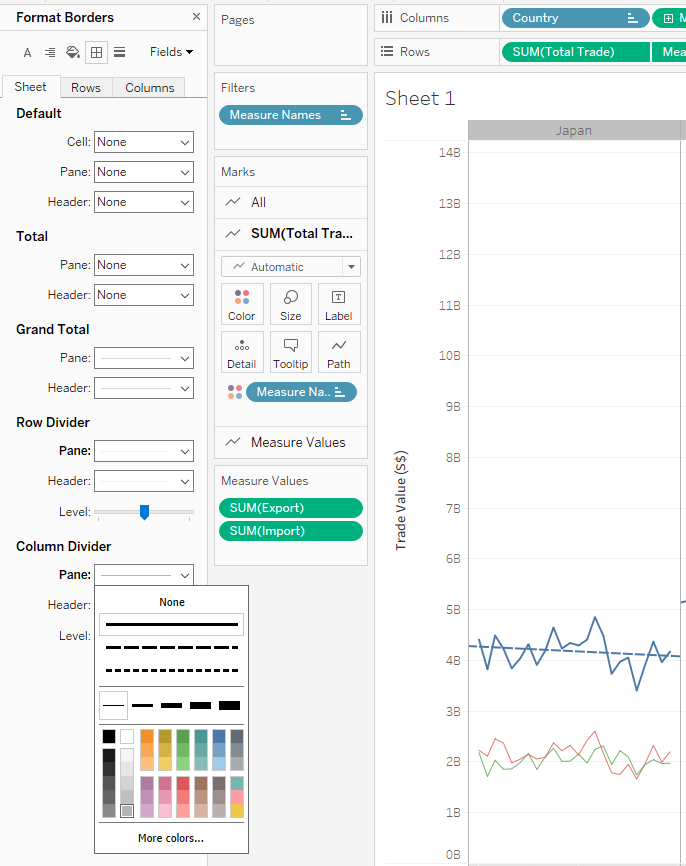Screen dimensions: 686x866
Task: Choose None in the line style popup
Action: click(x=172, y=602)
